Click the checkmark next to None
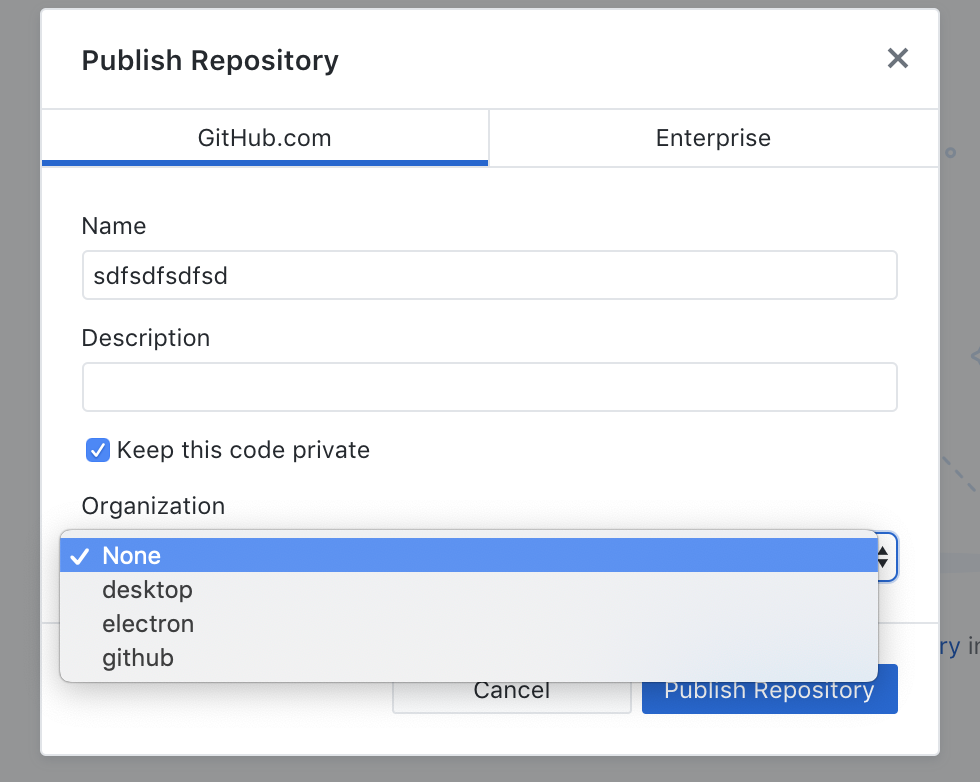The width and height of the screenshot is (980, 782). [80, 556]
